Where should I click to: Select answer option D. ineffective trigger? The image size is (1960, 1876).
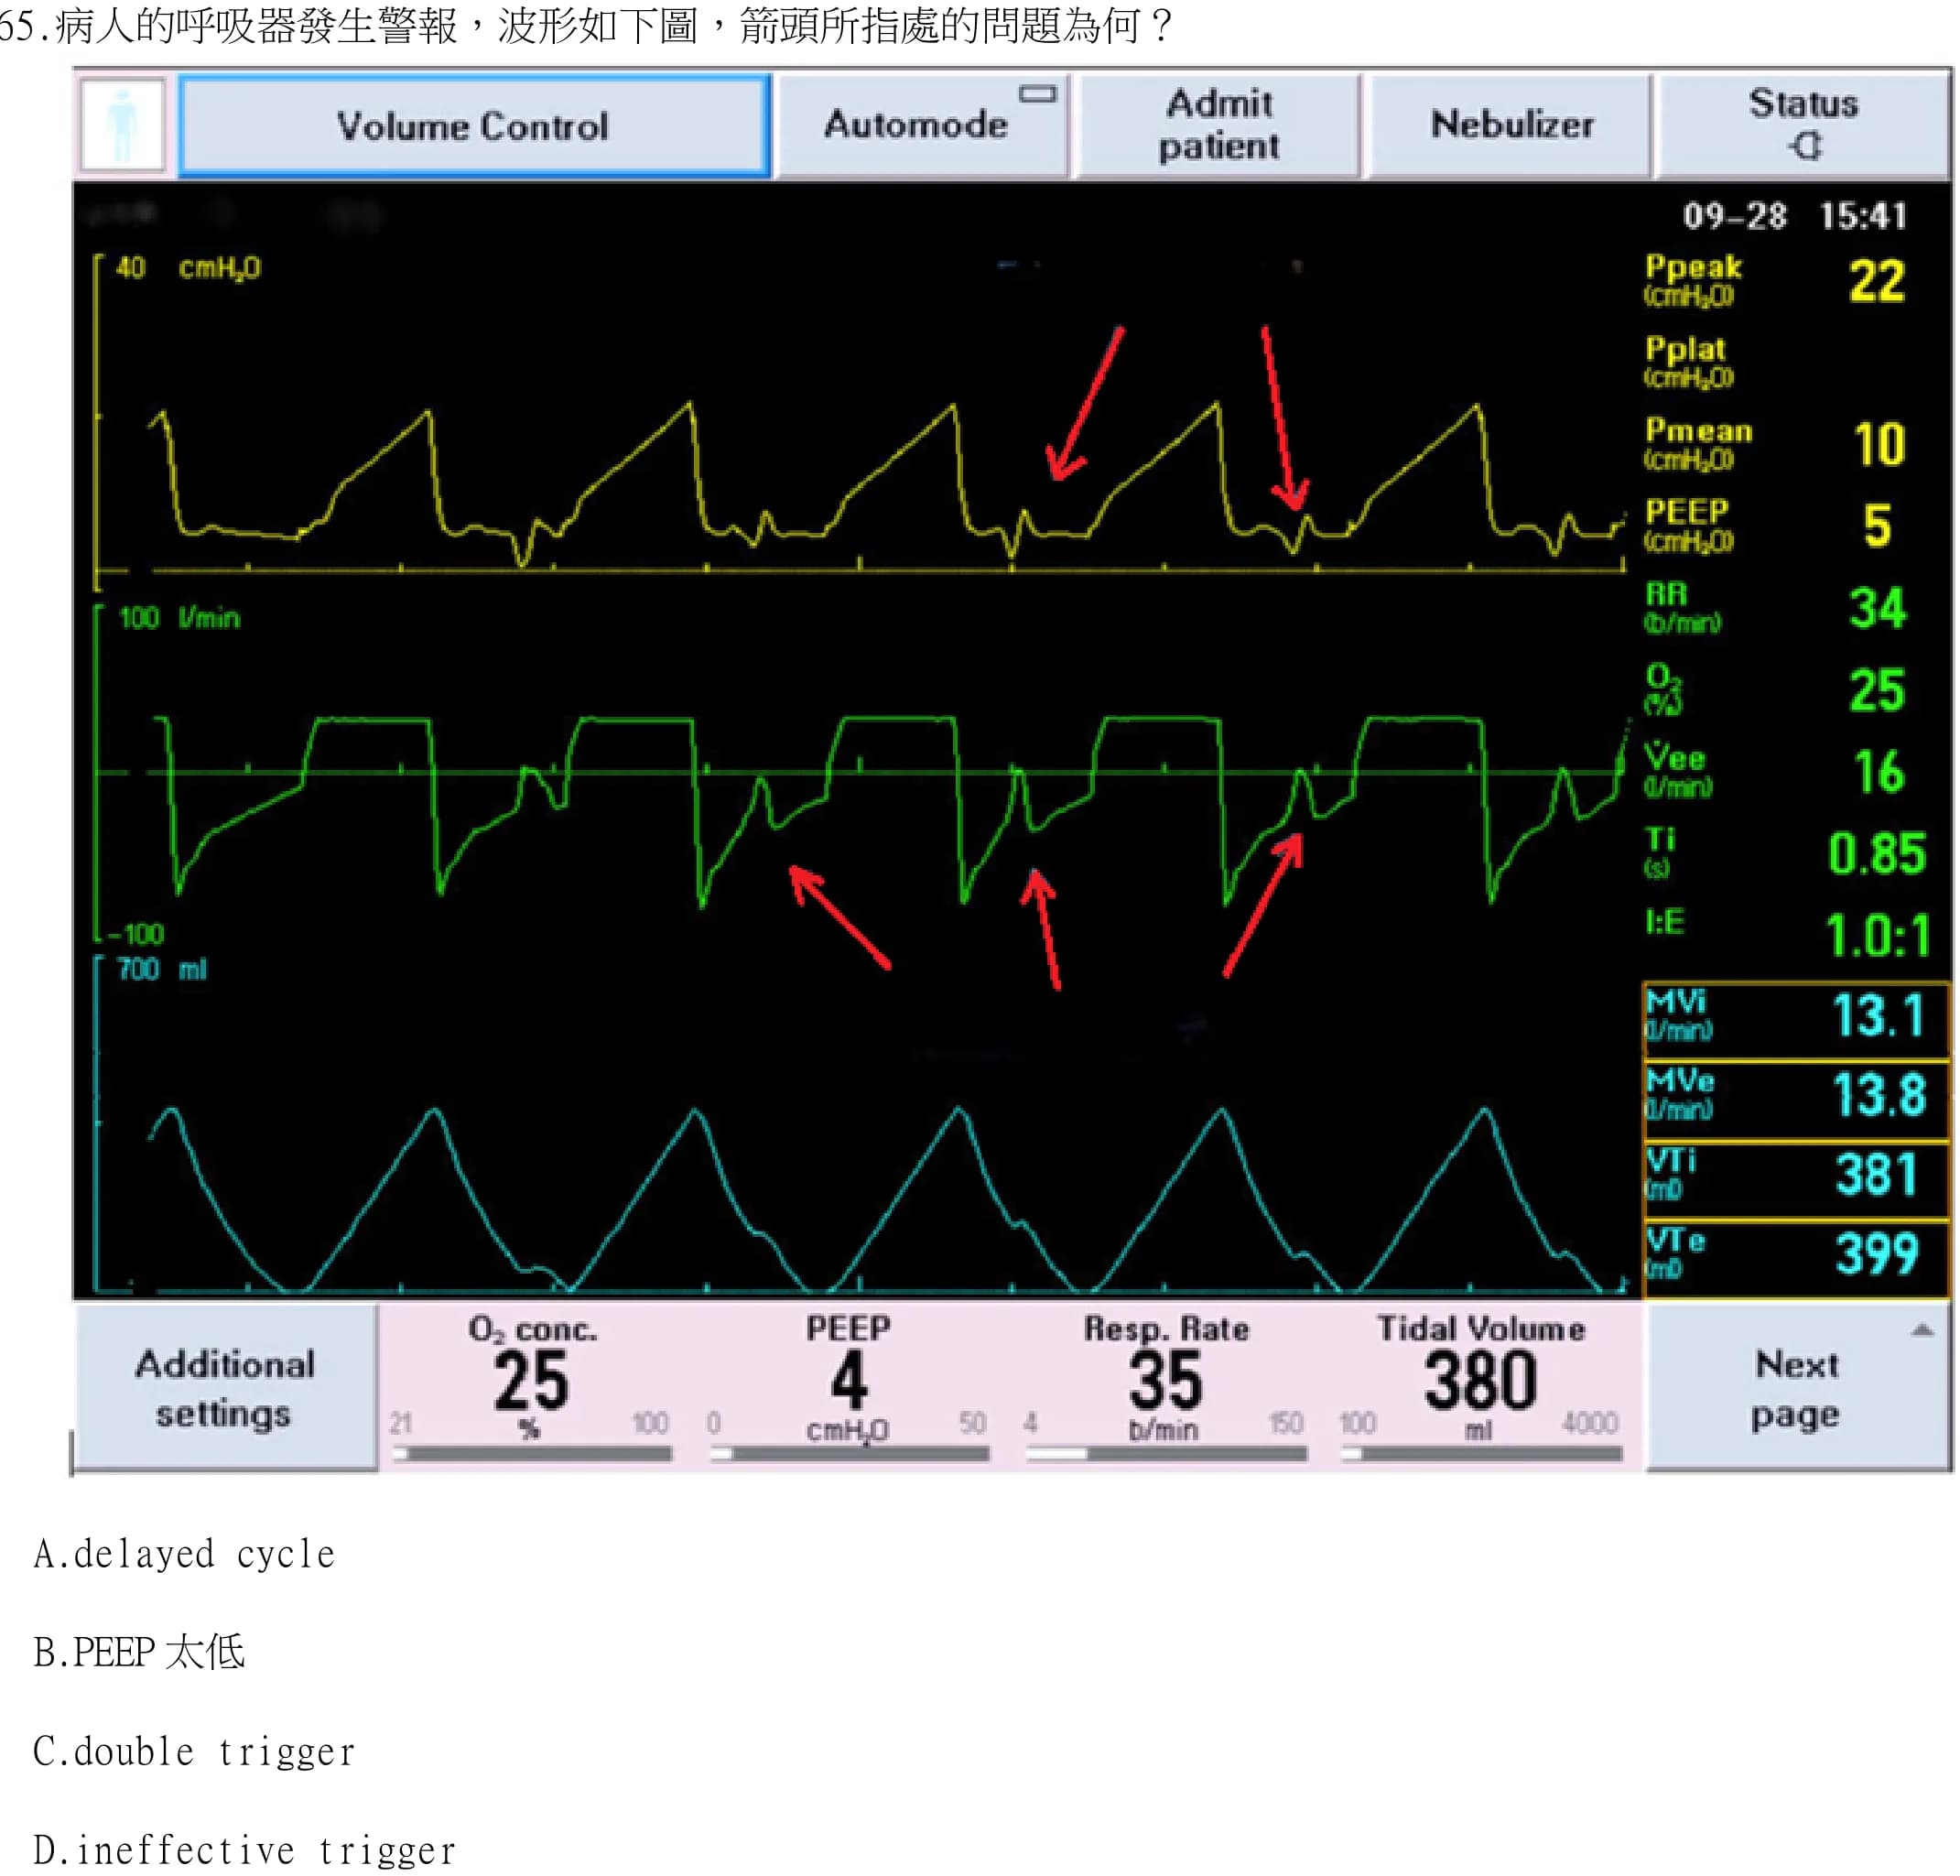tap(245, 1850)
